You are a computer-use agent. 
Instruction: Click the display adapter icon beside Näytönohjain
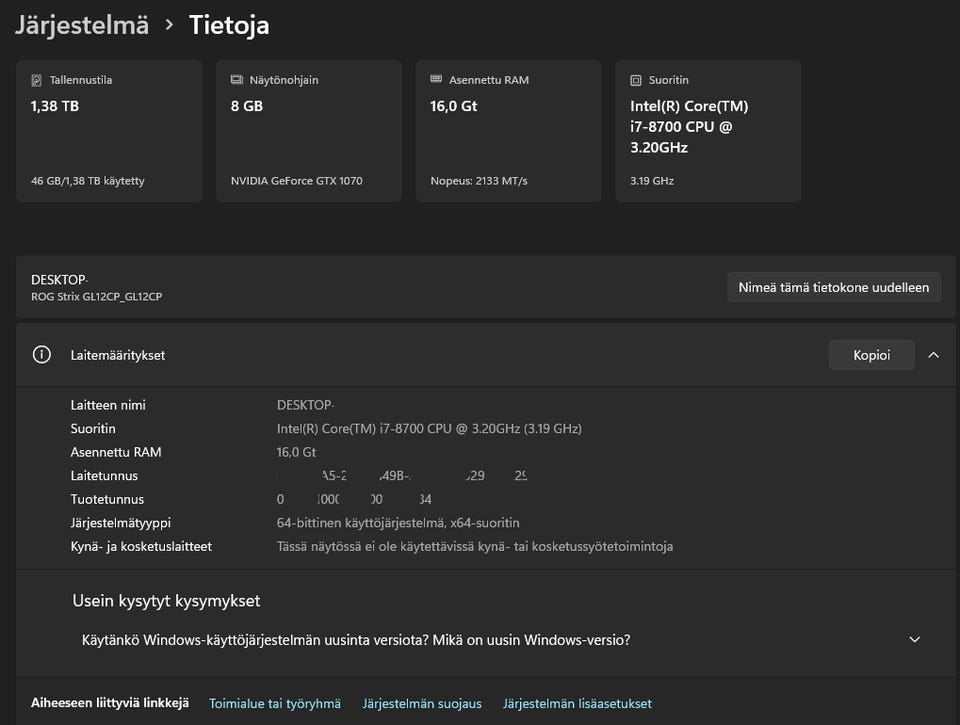[x=237, y=80]
